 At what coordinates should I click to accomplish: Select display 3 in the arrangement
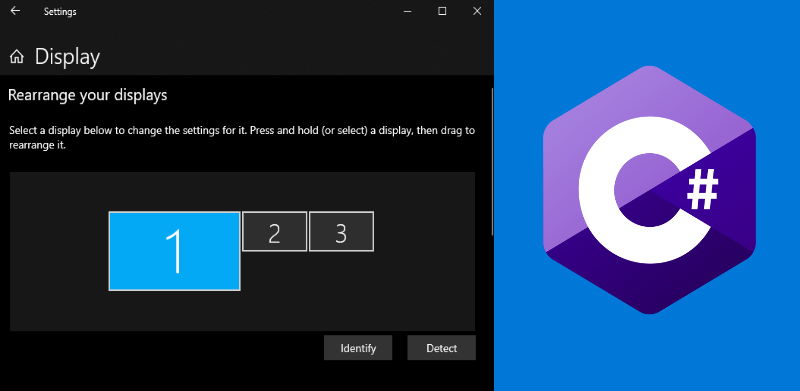pos(341,231)
